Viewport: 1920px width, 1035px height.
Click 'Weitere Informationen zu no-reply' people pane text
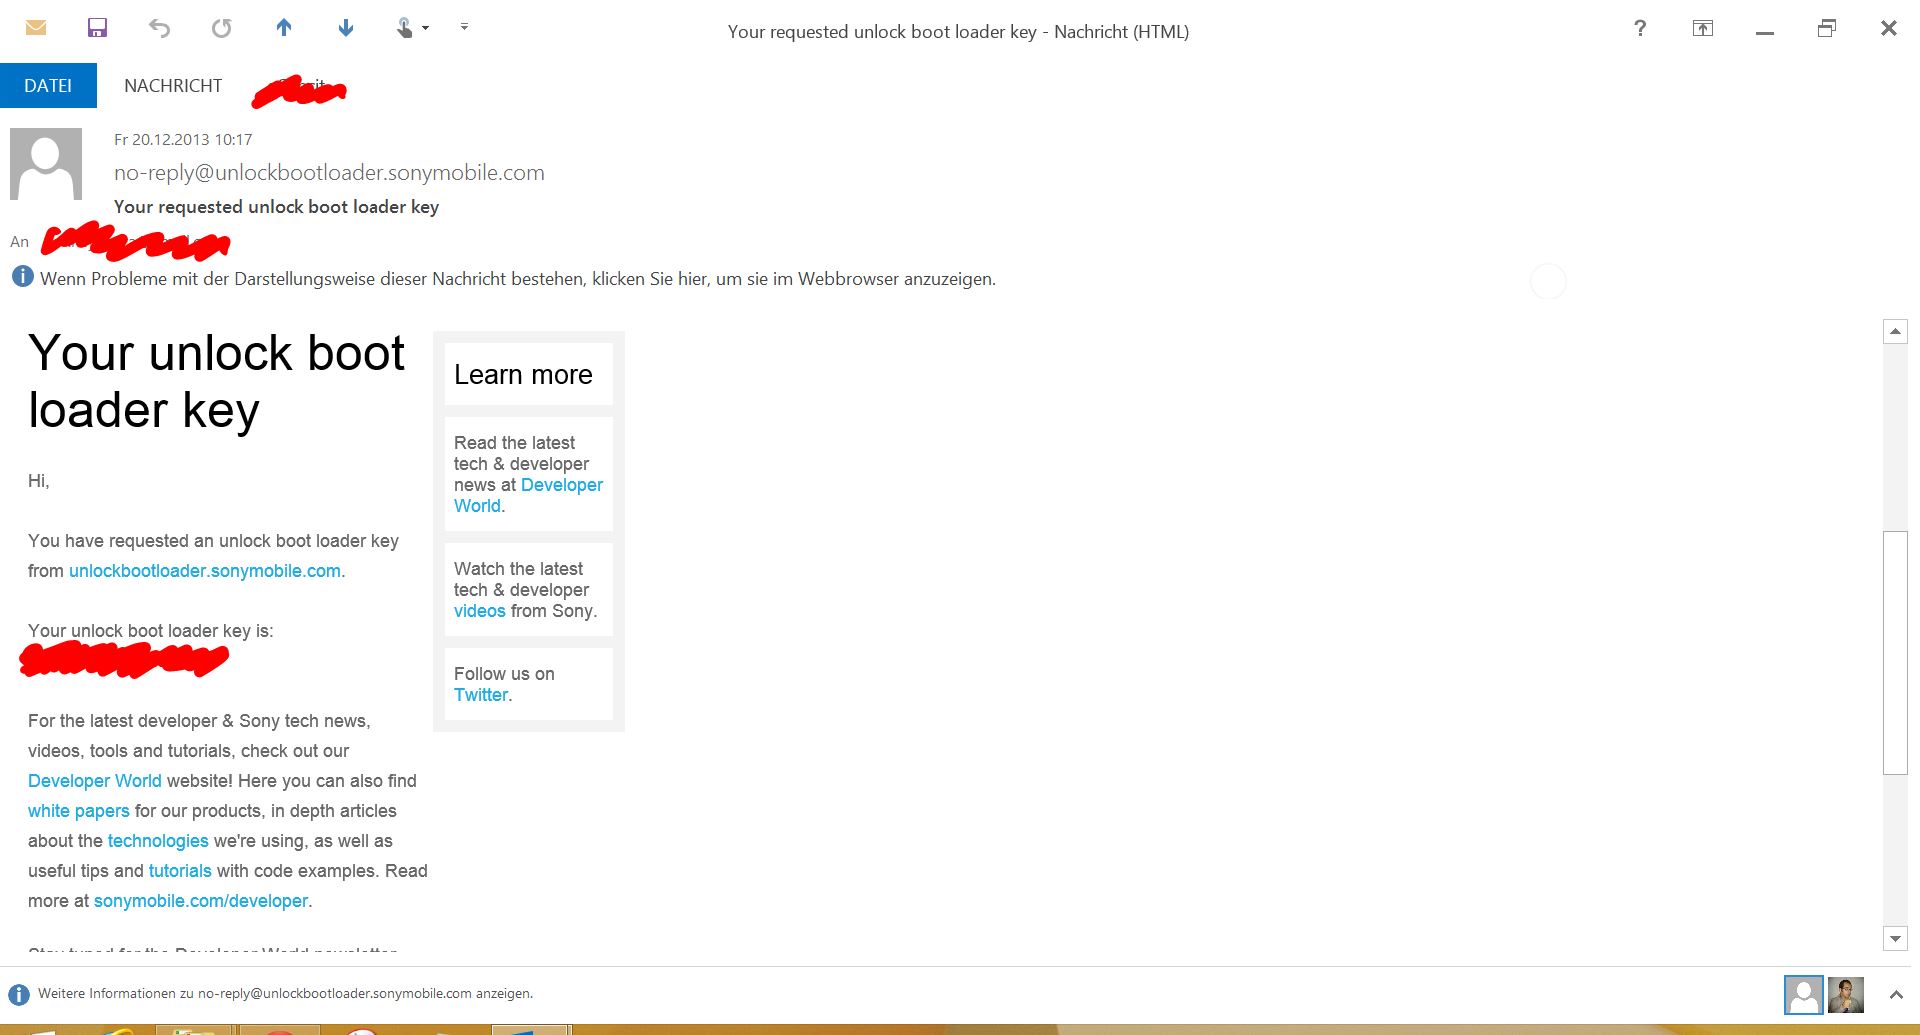coord(286,994)
